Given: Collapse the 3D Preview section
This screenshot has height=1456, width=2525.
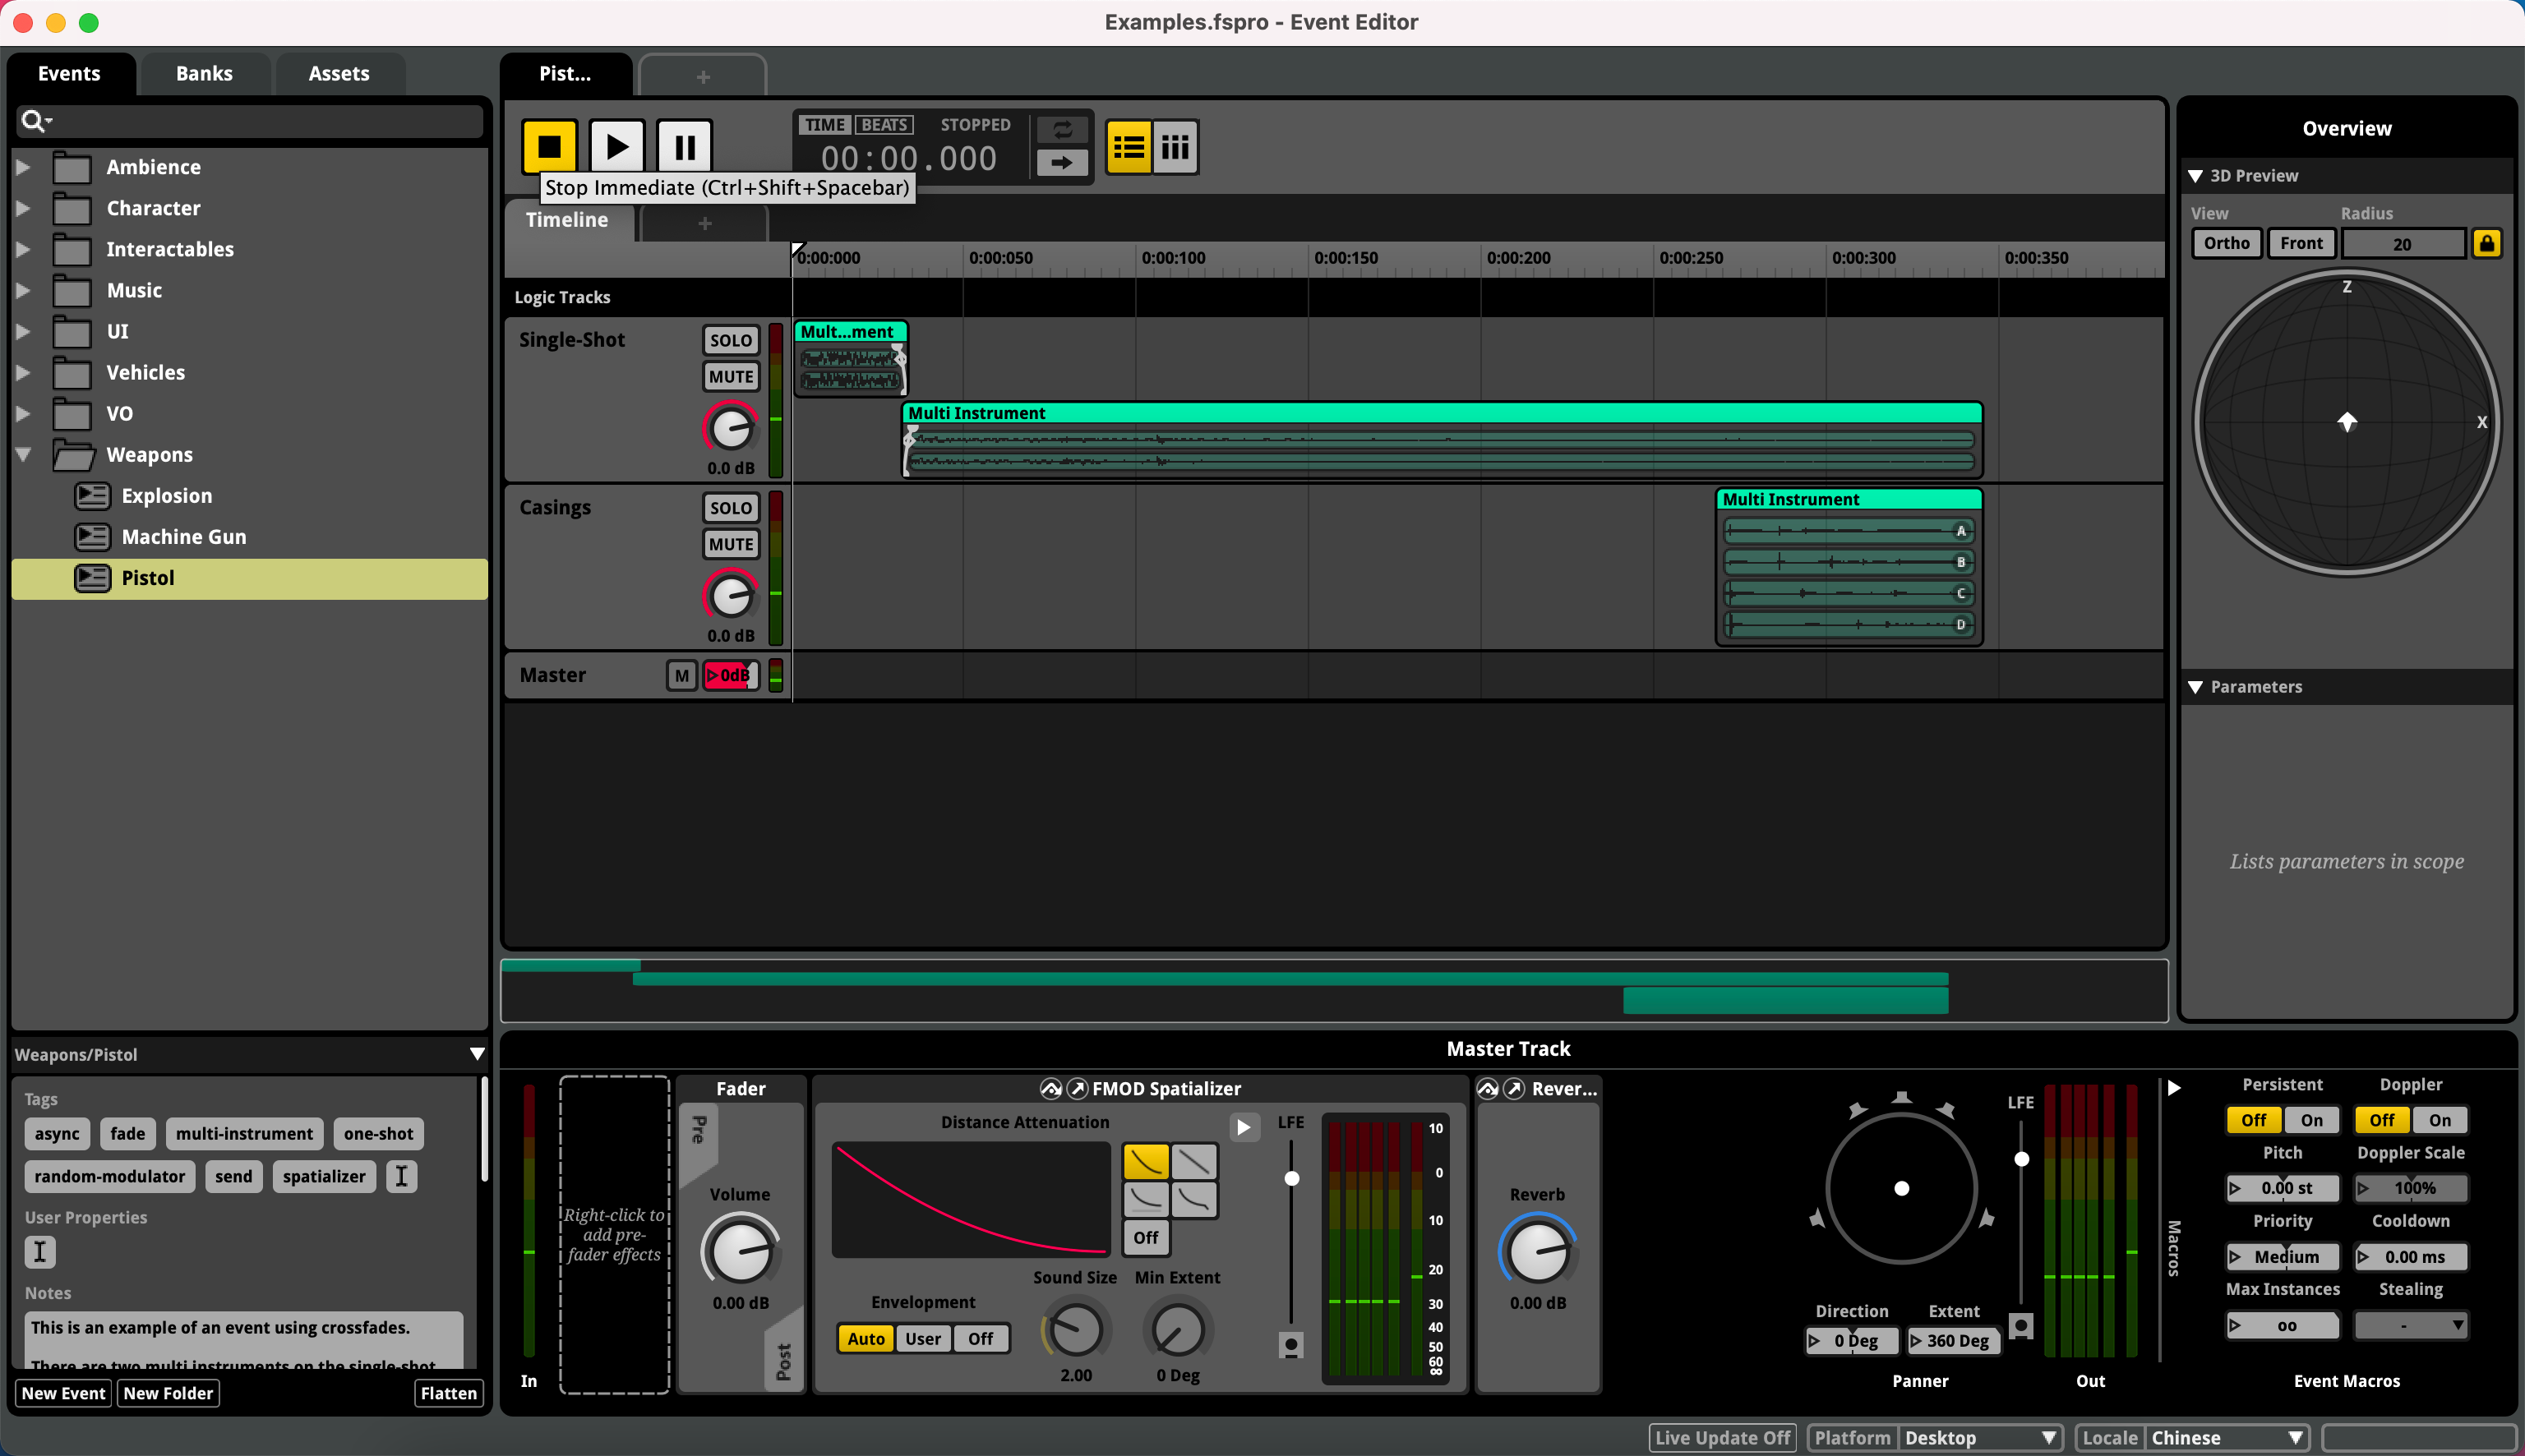Looking at the screenshot, I should click(x=2196, y=175).
